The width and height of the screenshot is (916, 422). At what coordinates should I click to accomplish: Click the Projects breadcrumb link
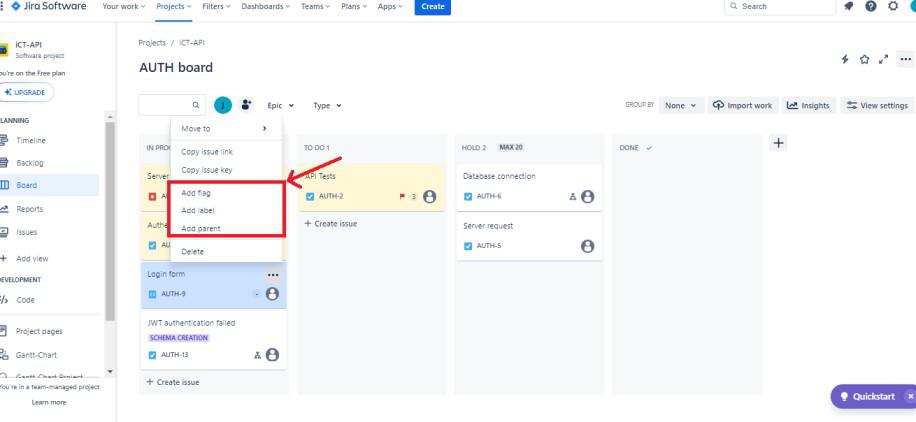(x=152, y=43)
